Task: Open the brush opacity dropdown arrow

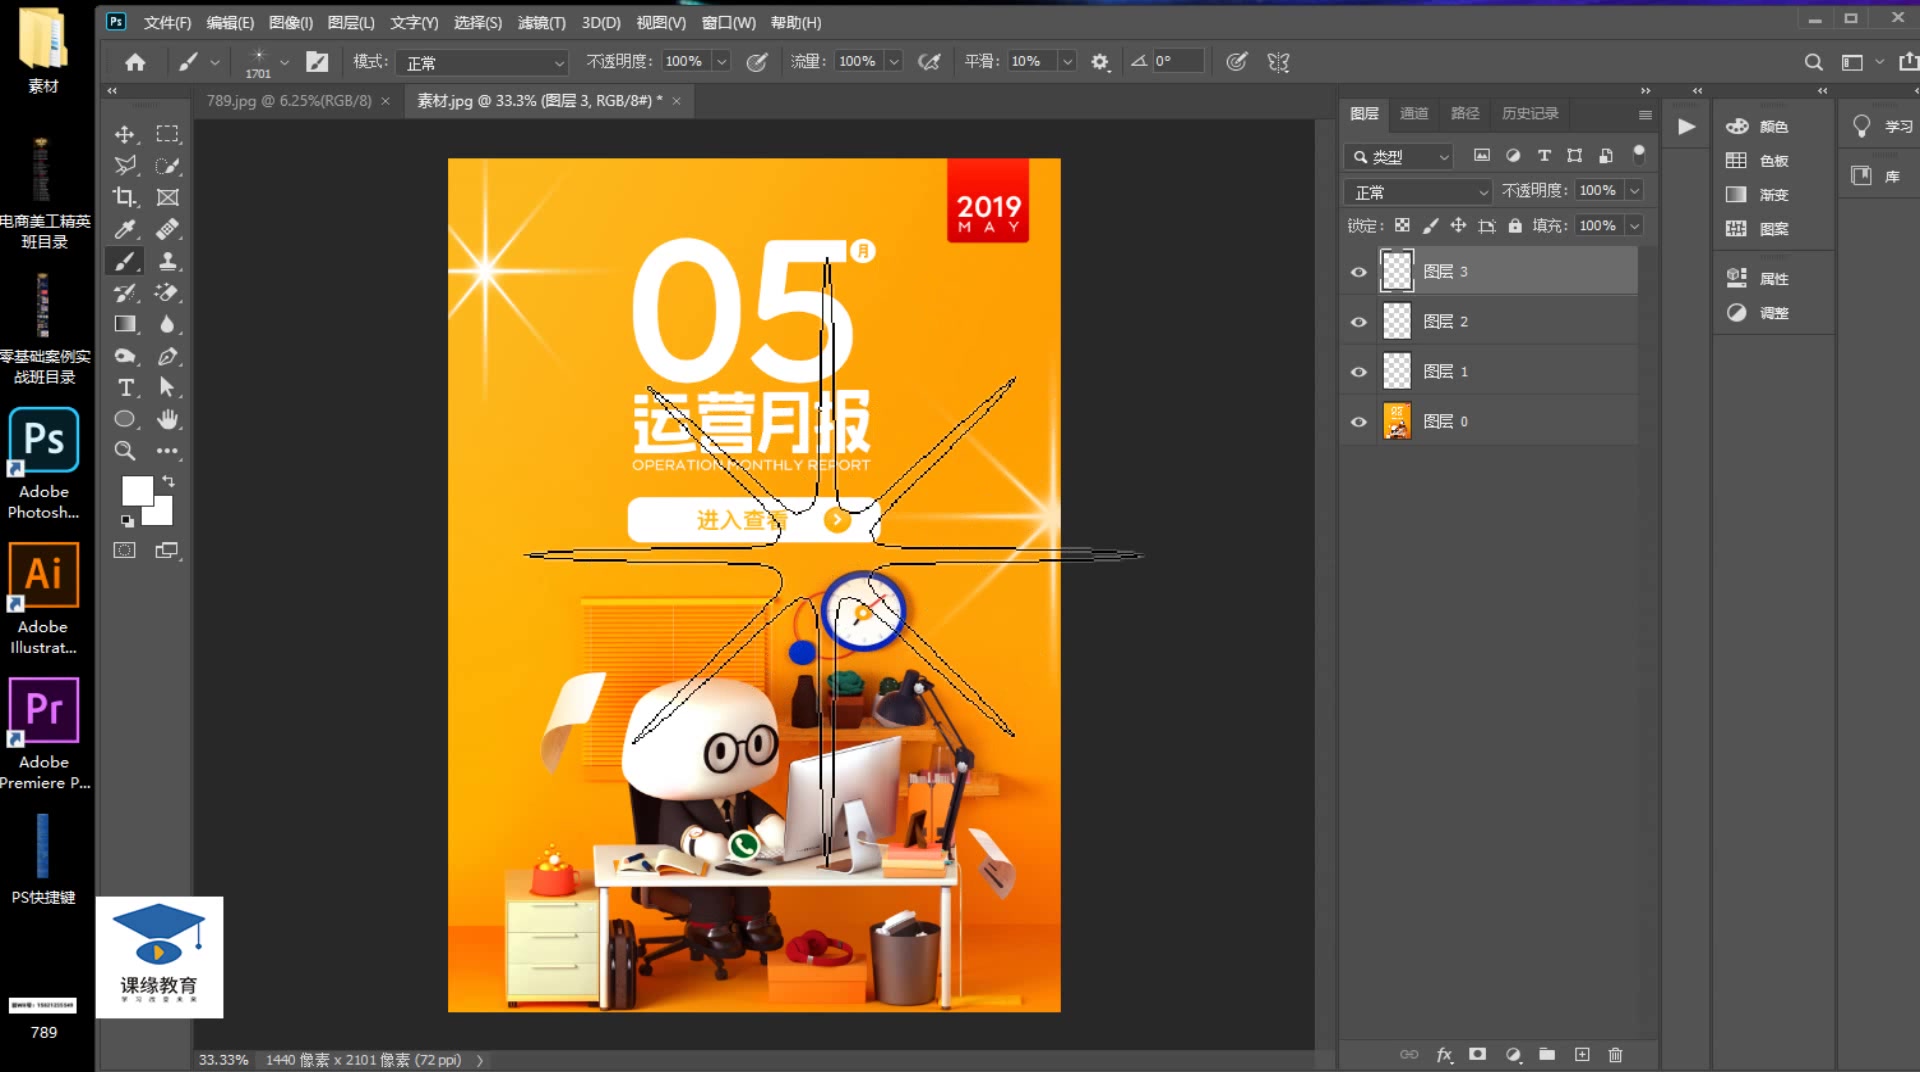Action: click(x=721, y=62)
